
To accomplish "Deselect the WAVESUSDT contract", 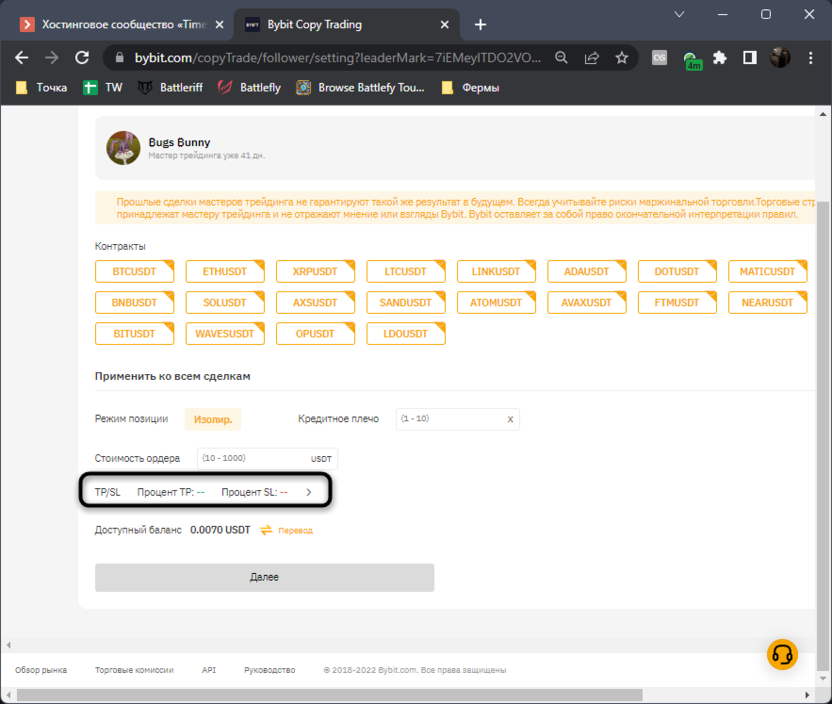I will (x=225, y=333).
